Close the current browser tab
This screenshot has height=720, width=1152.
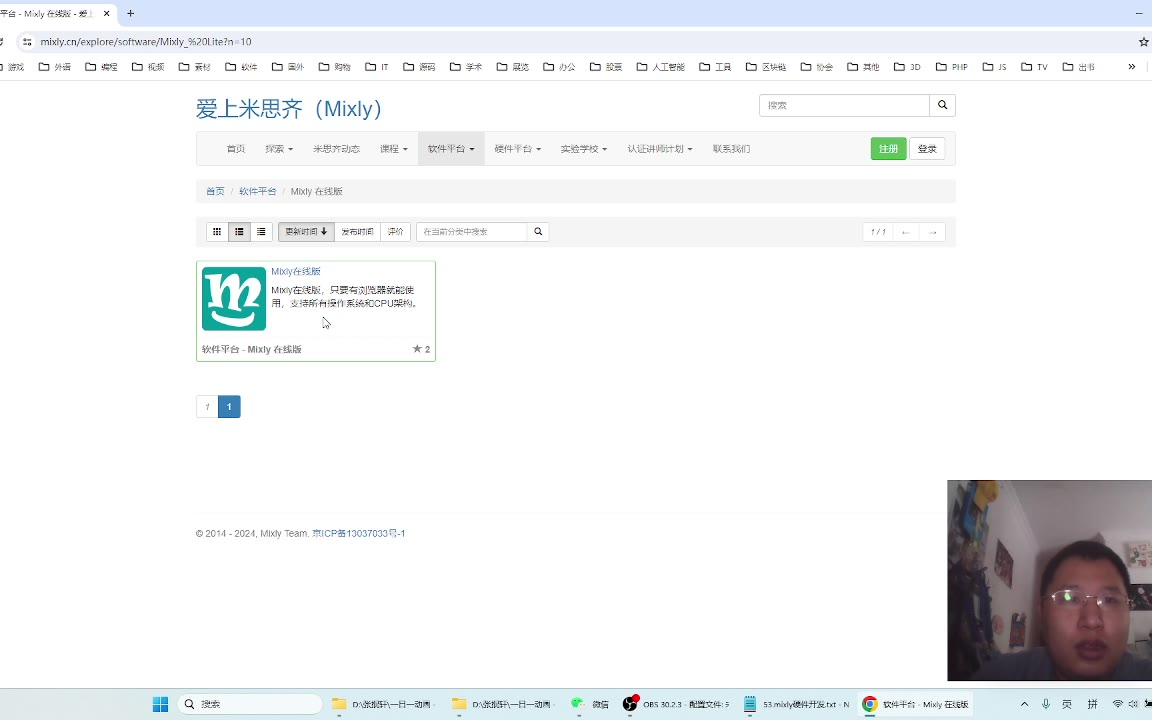pyautogui.click(x=107, y=13)
